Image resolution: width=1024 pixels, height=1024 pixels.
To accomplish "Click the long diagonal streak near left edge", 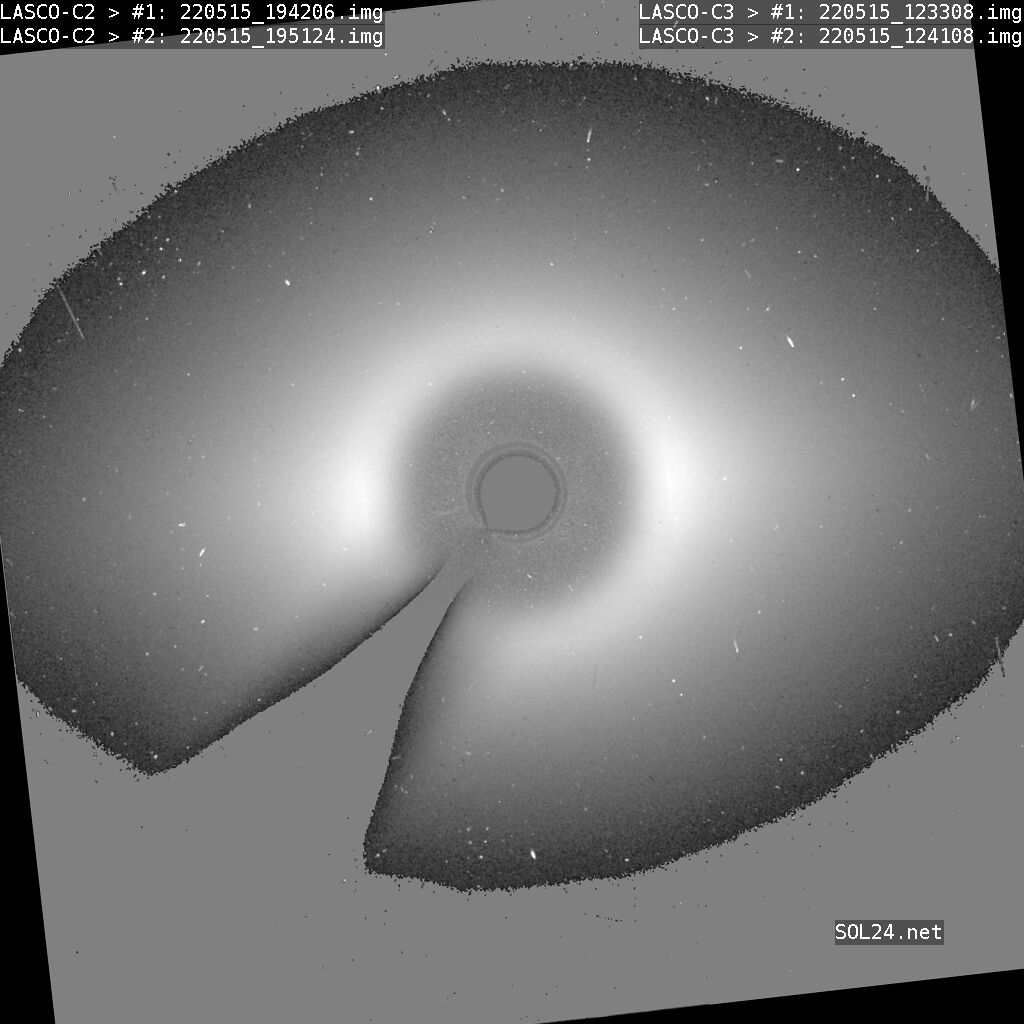I will 71,314.
